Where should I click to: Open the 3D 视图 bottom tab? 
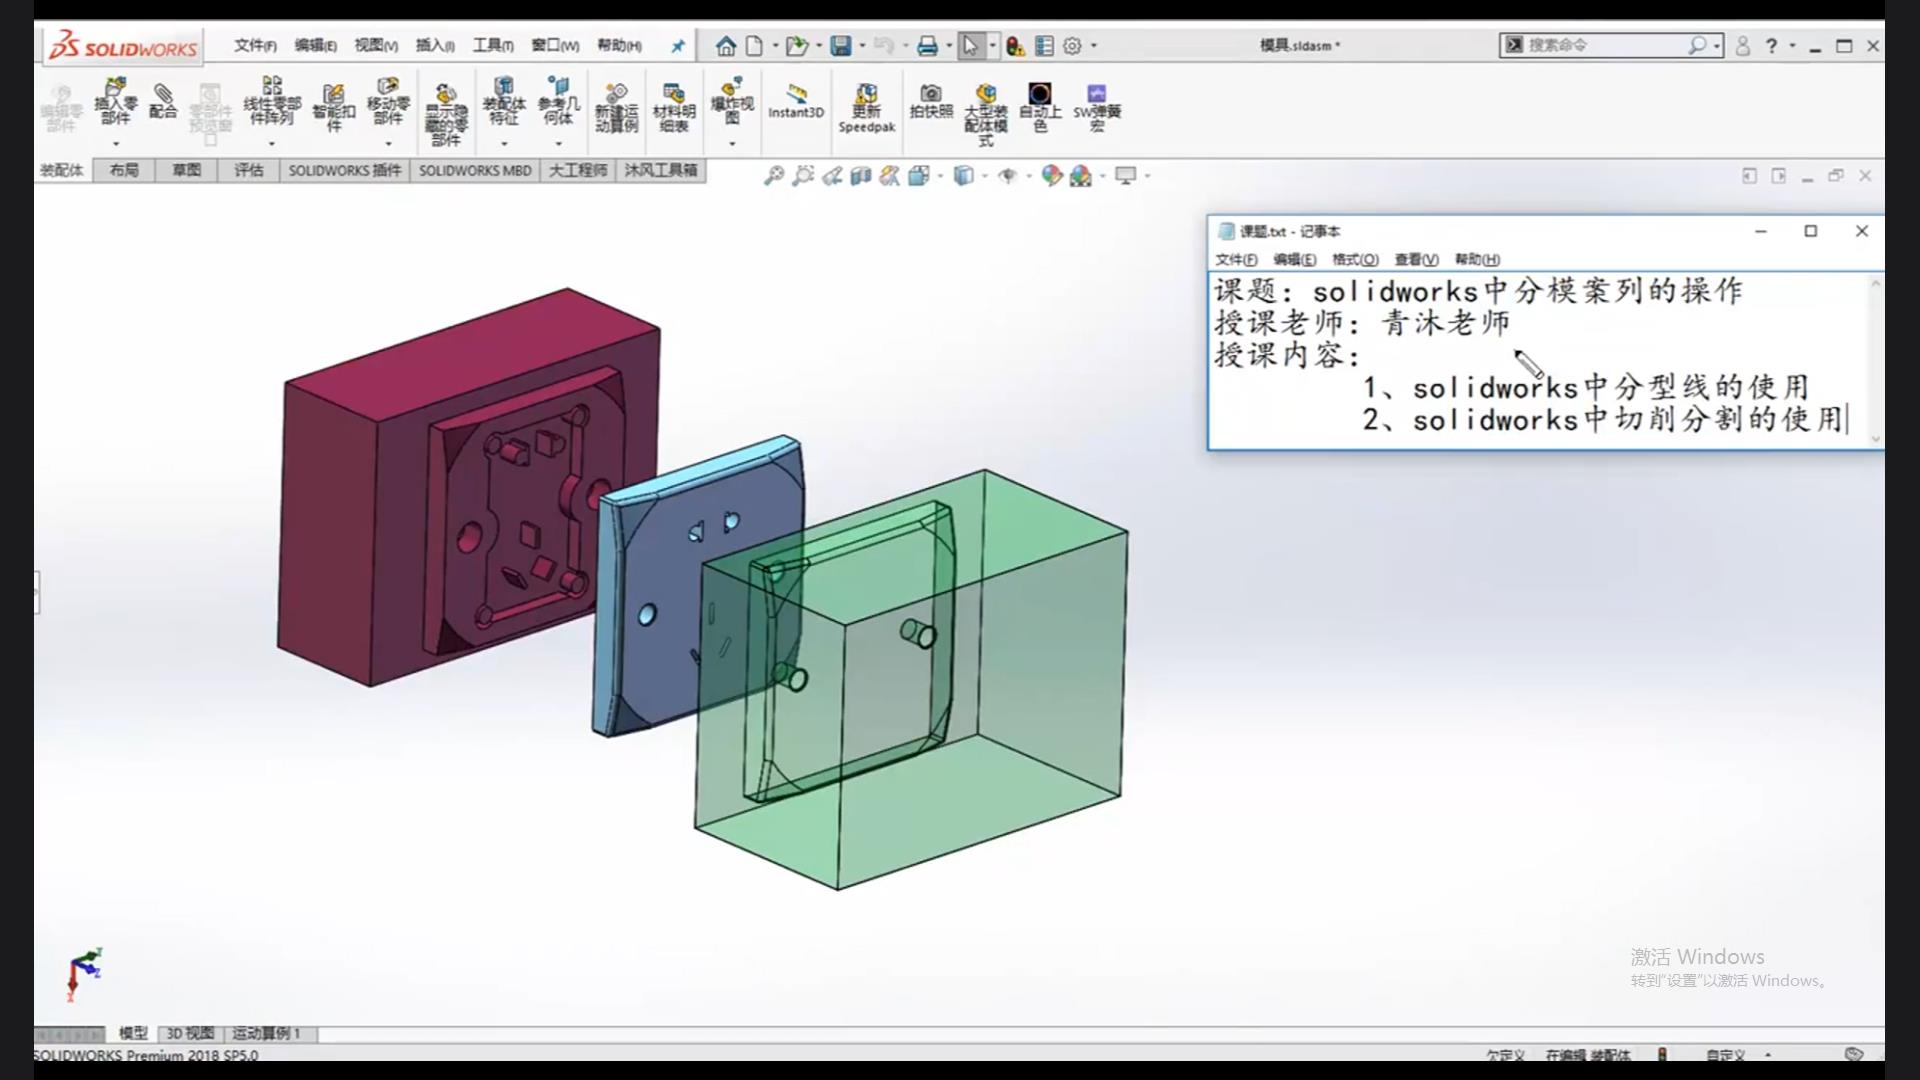[x=189, y=1033]
